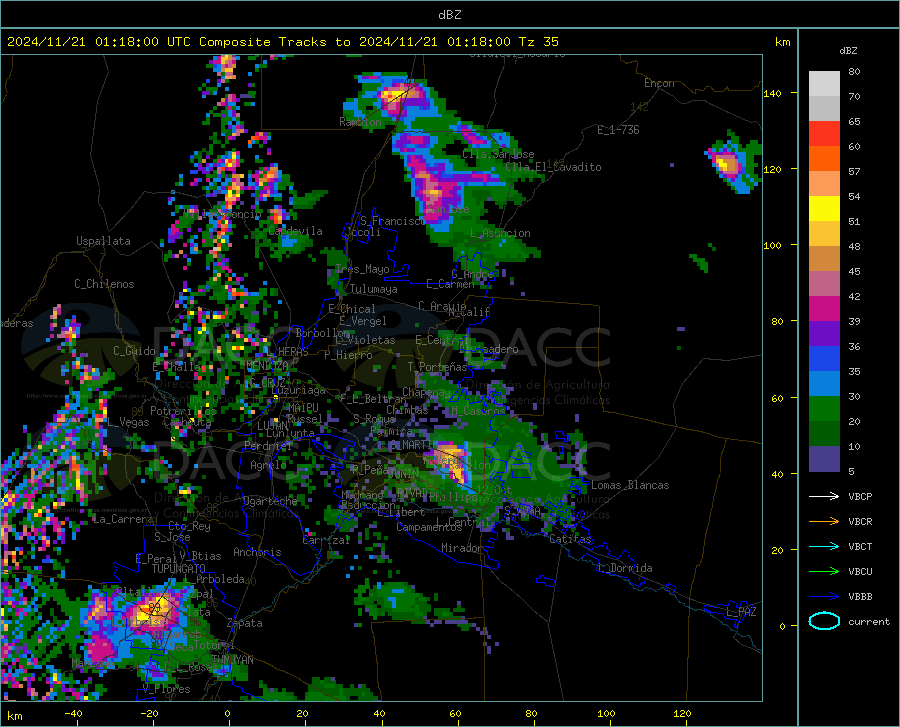Select the bright green 20–30 dBZ swatch
The height and width of the screenshot is (727, 900).
click(824, 409)
